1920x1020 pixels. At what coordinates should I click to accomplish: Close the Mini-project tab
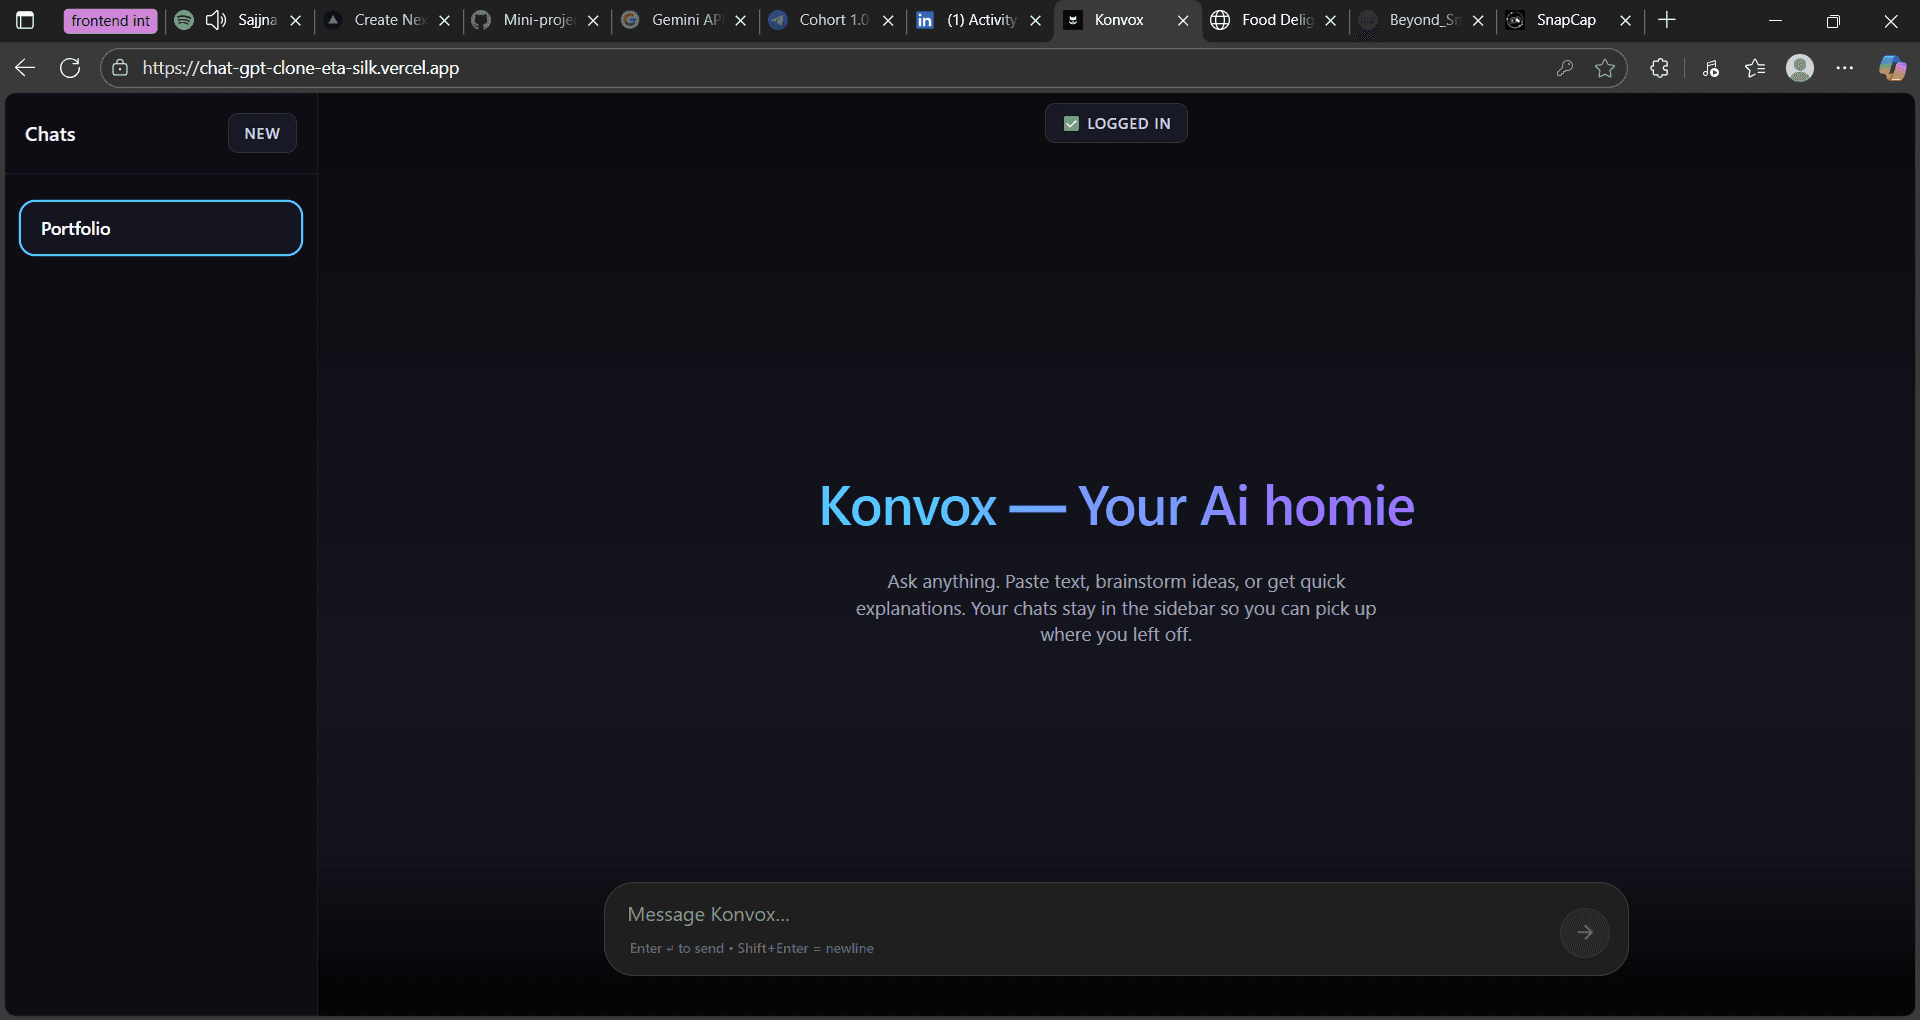click(593, 20)
